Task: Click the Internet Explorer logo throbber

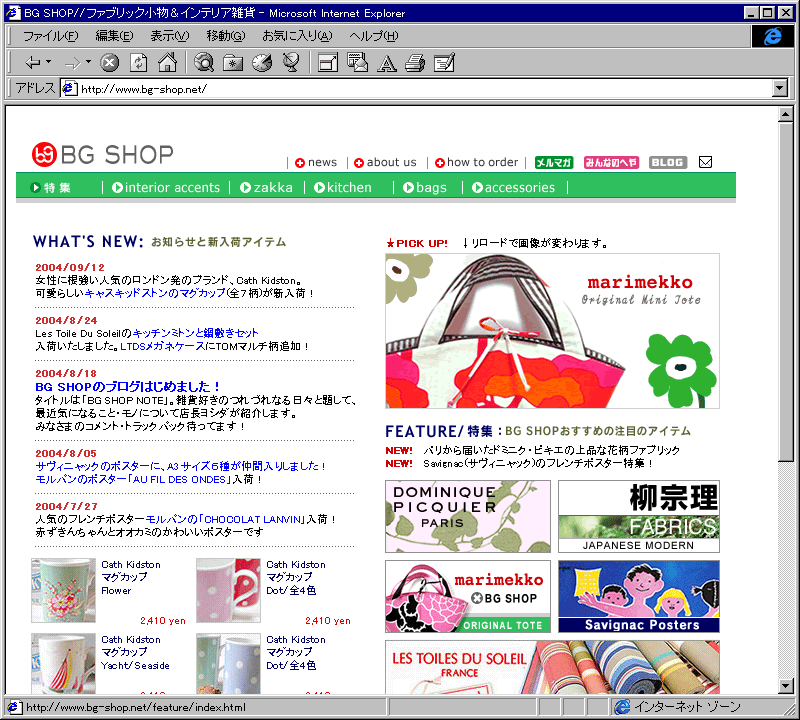Action: point(772,36)
